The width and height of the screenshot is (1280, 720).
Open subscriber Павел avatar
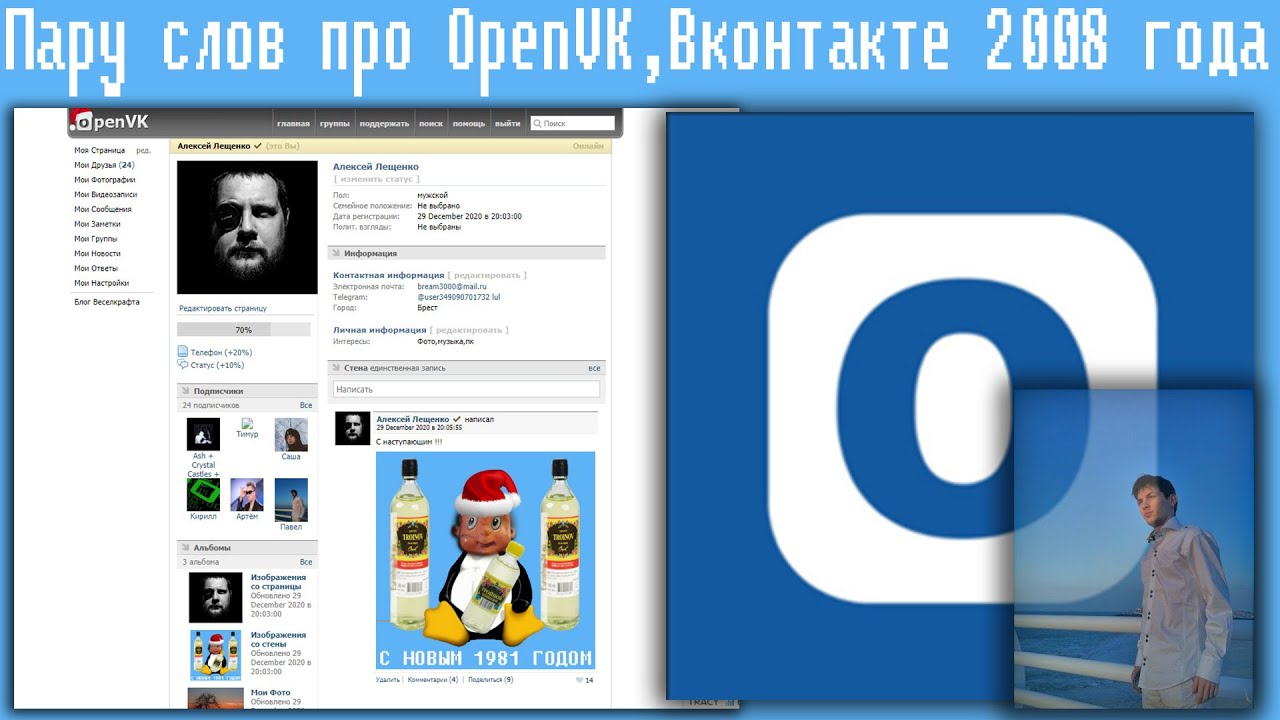(291, 499)
